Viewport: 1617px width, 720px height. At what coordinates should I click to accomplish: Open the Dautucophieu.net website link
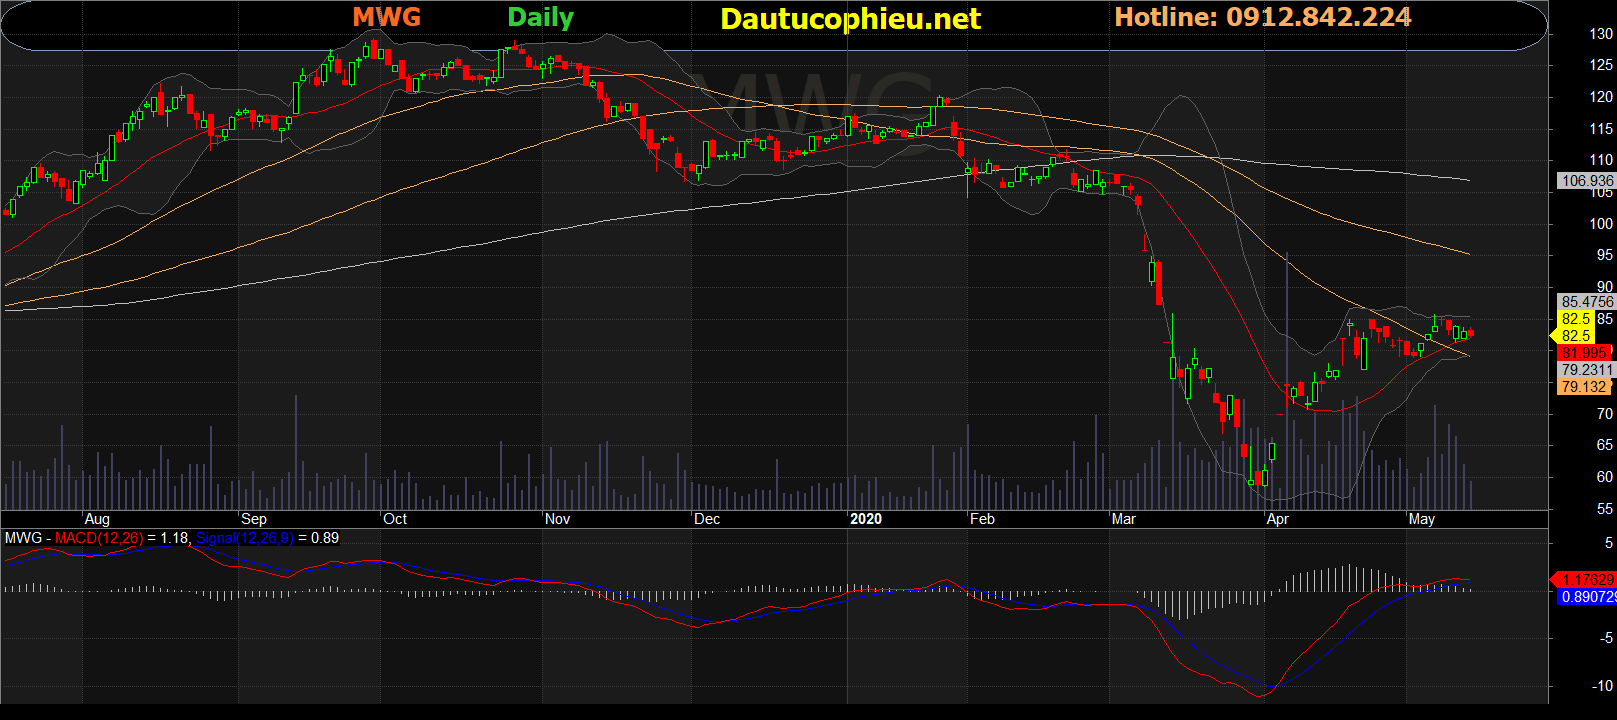(x=850, y=19)
